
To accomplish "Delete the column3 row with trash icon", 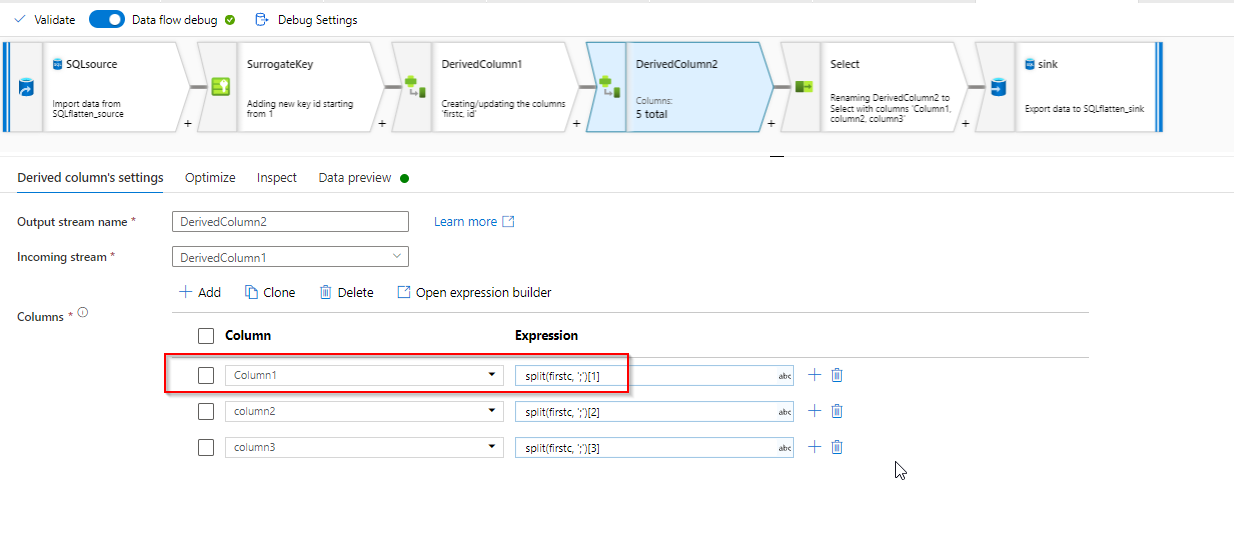I will click(838, 447).
